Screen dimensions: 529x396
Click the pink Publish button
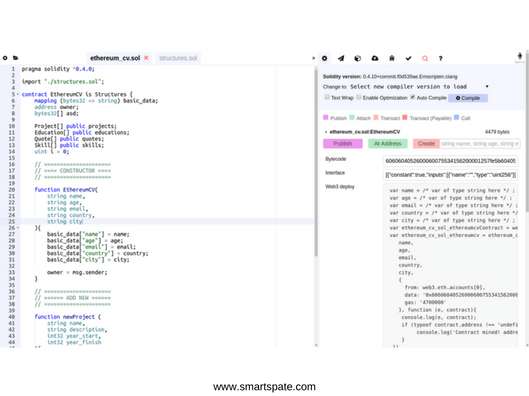(343, 144)
